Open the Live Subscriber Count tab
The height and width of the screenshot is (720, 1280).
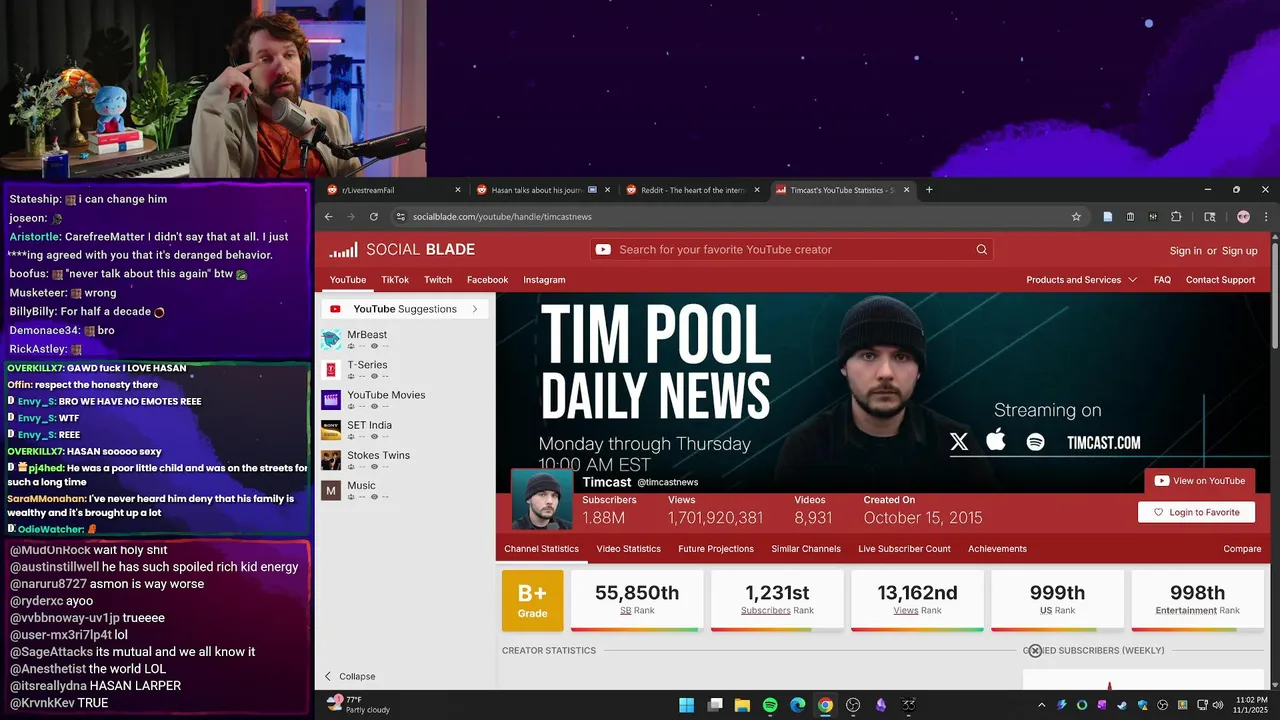click(x=904, y=549)
